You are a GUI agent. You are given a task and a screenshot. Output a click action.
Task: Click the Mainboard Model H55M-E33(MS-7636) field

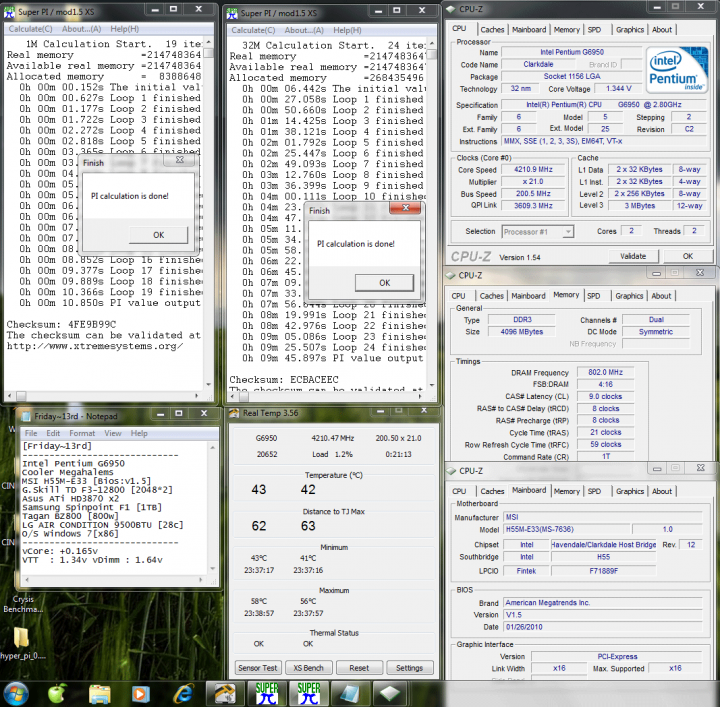566,529
